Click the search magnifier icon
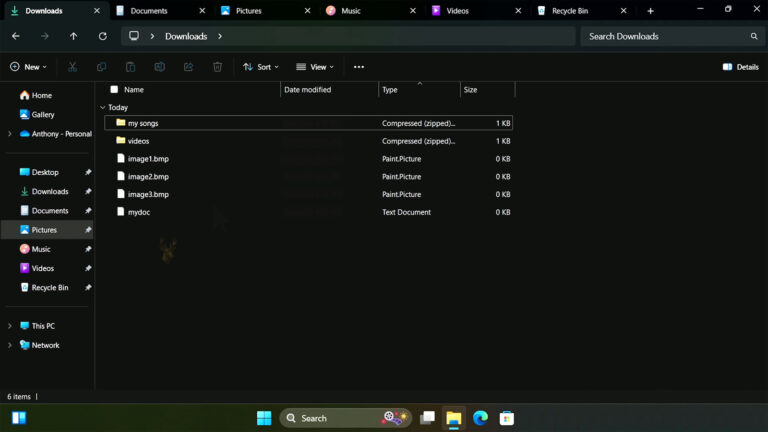768x432 pixels. 754,36
